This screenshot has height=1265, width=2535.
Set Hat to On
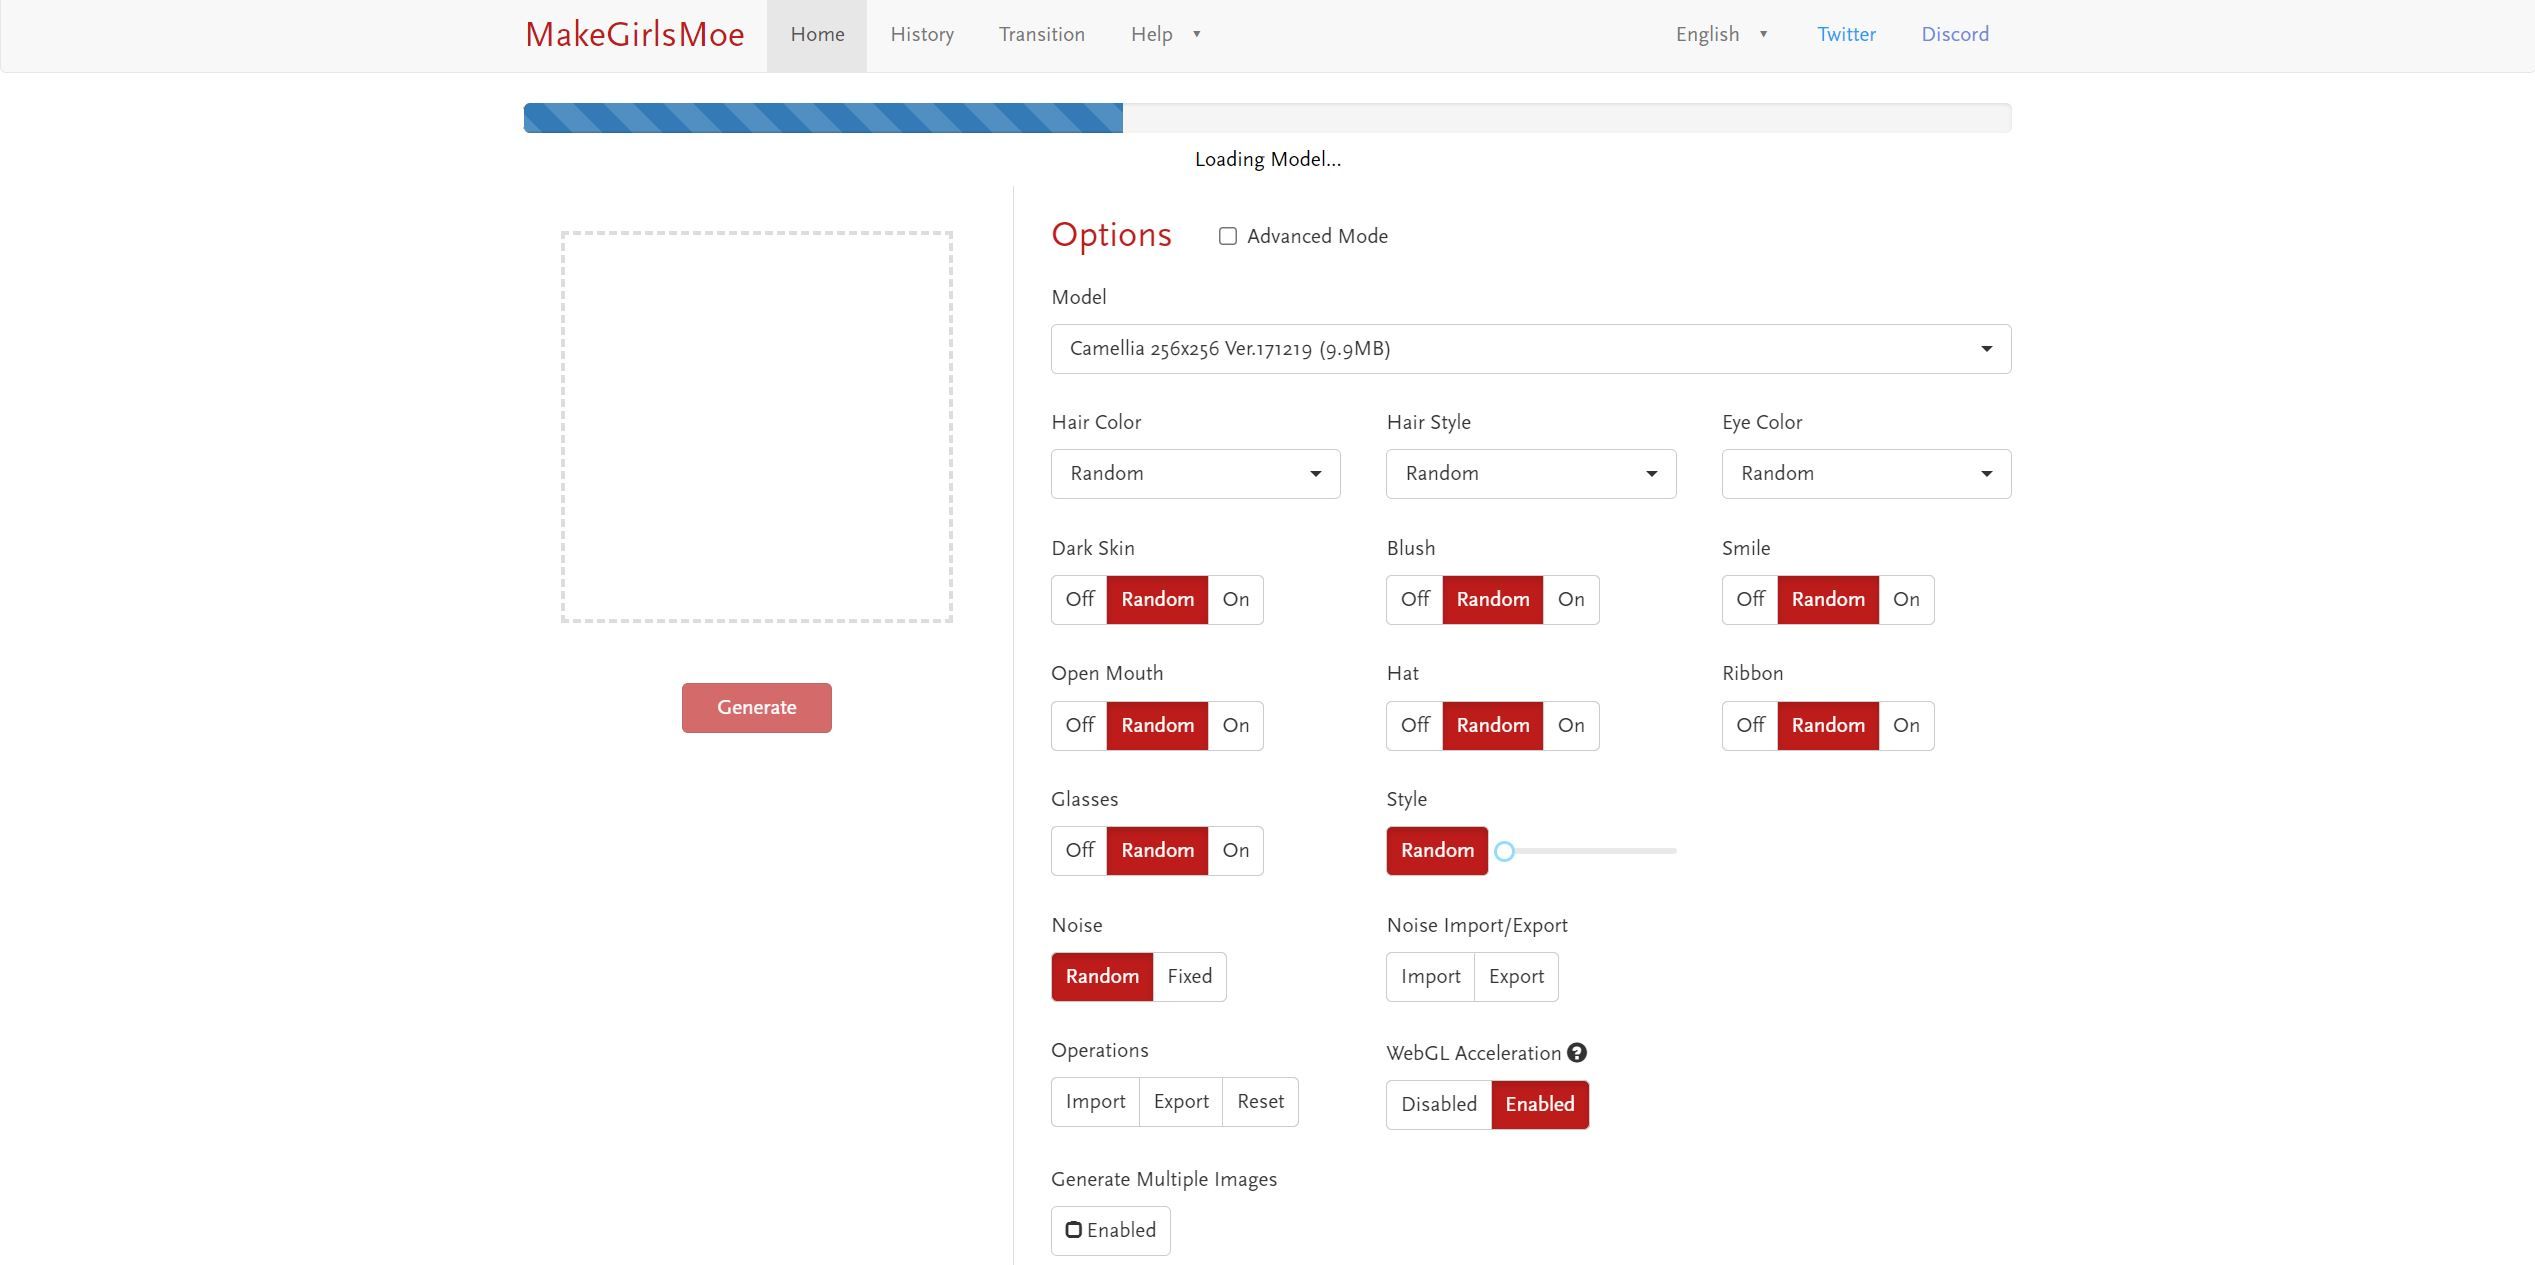[1570, 725]
